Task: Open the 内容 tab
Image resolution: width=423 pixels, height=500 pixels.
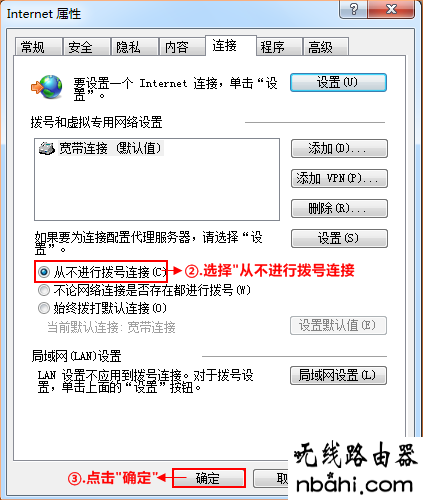Action: click(182, 47)
